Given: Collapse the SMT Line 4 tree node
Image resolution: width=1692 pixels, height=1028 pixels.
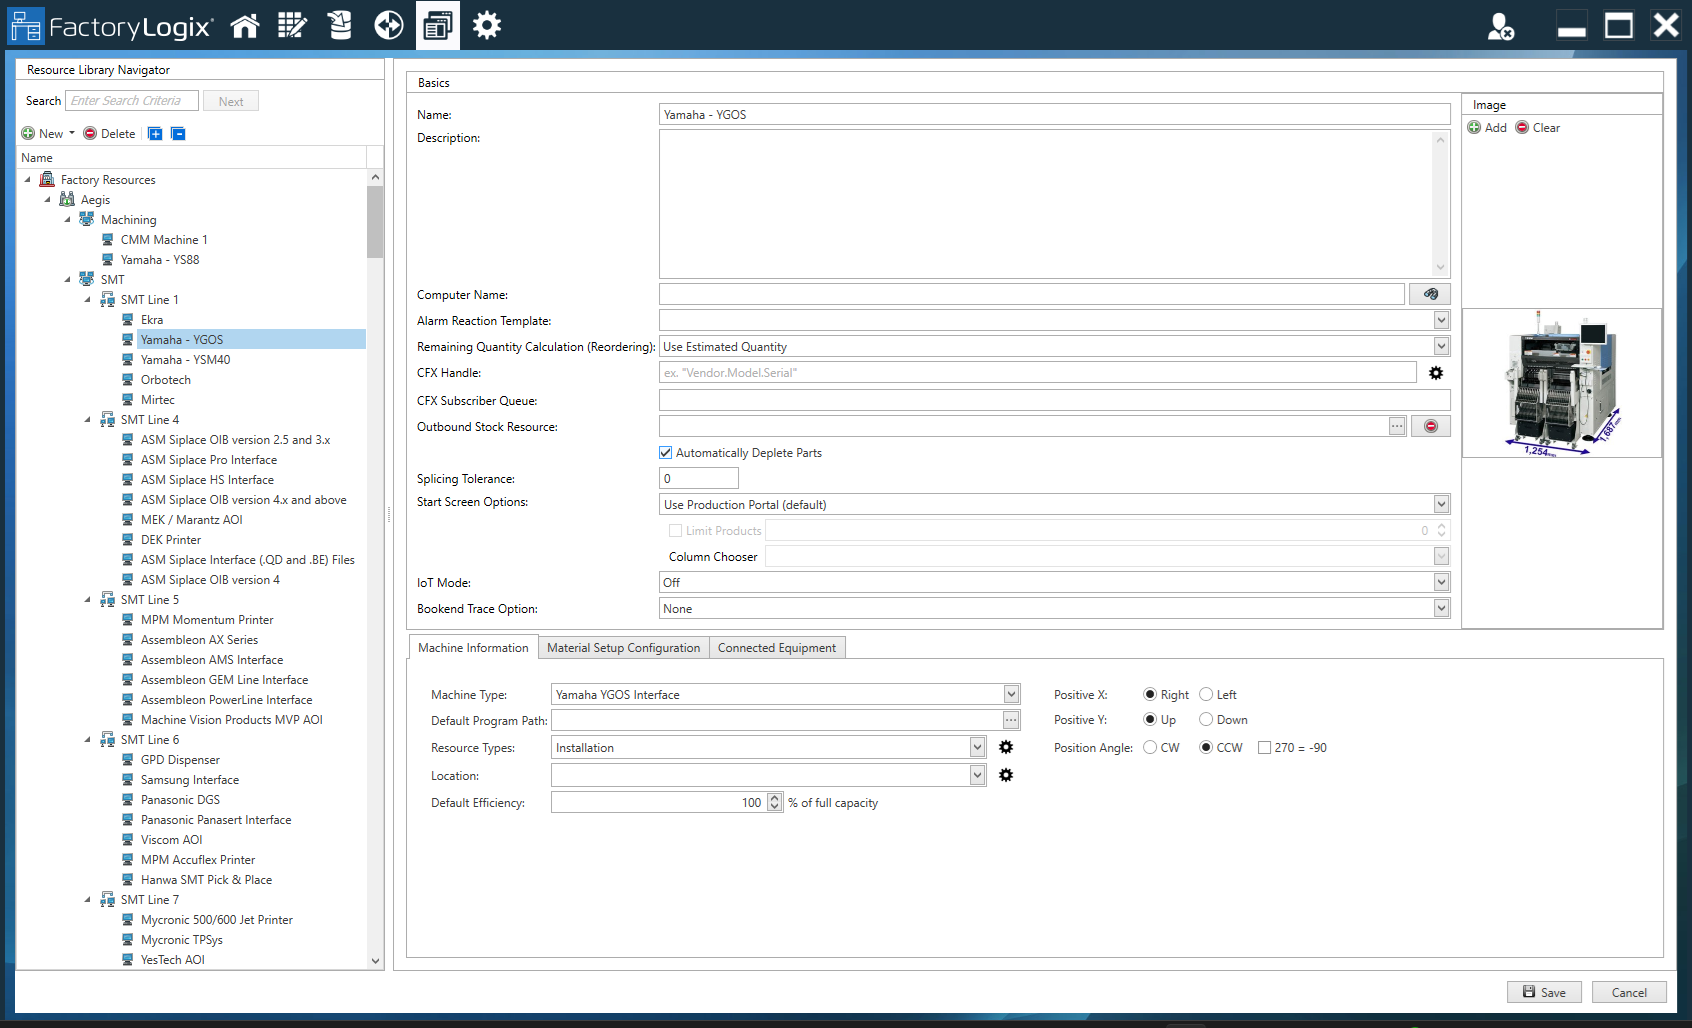Looking at the screenshot, I should (x=89, y=419).
